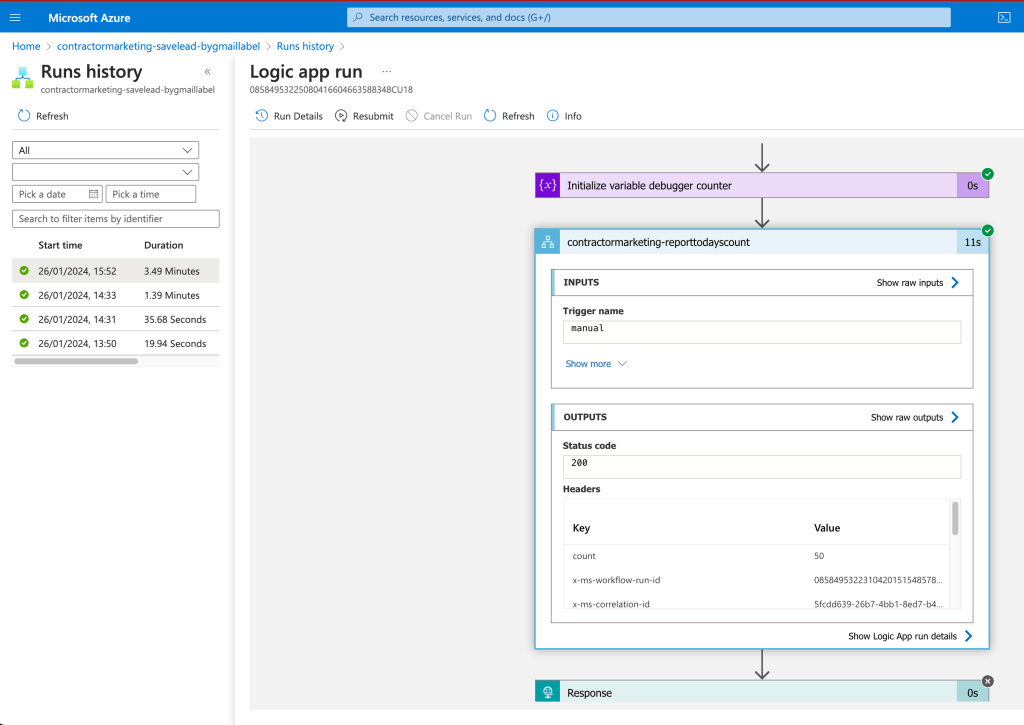Click x-ms-workflow-run-id key
This screenshot has width=1024, height=725.
(x=616, y=580)
